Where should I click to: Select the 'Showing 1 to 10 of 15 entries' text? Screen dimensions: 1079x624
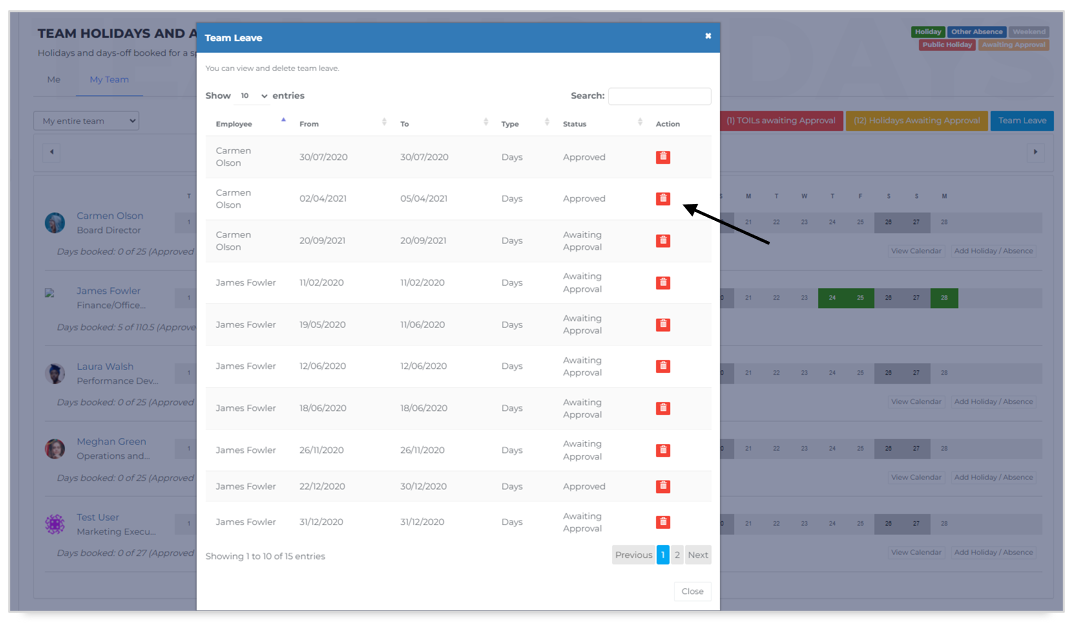click(x=265, y=556)
